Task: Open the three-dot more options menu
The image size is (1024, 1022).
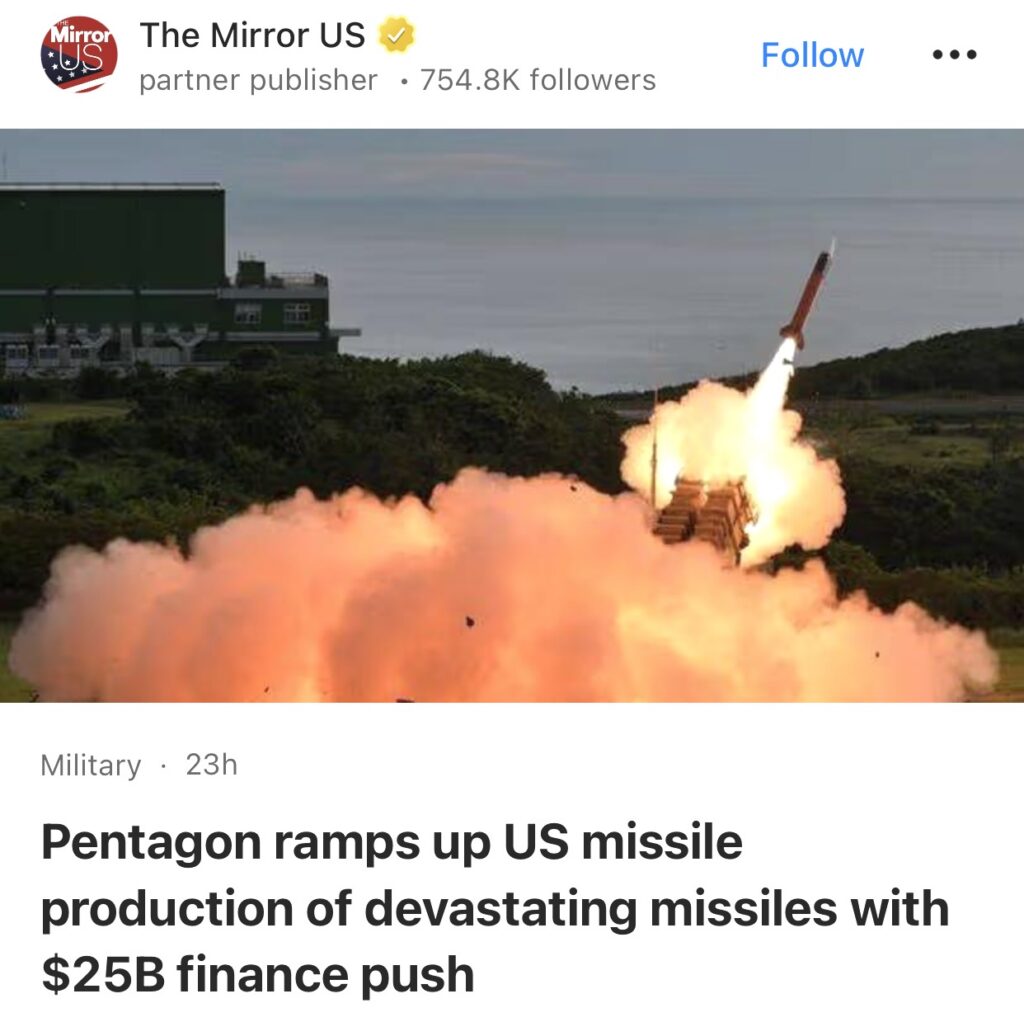Action: [954, 55]
